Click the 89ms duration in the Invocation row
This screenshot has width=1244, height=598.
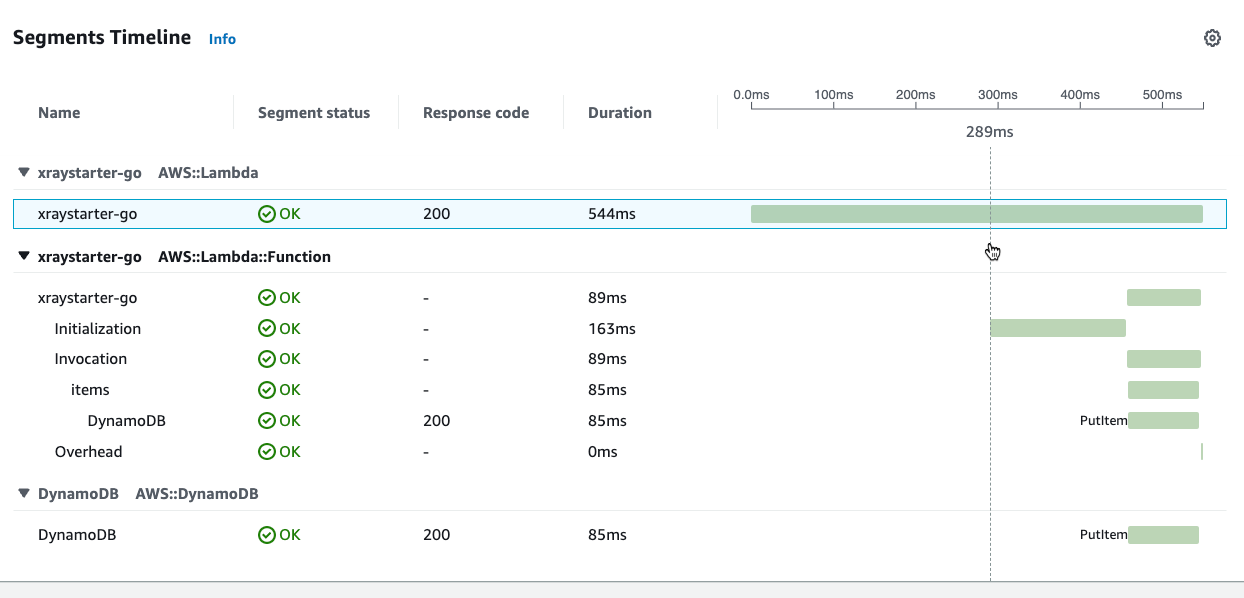tap(607, 358)
